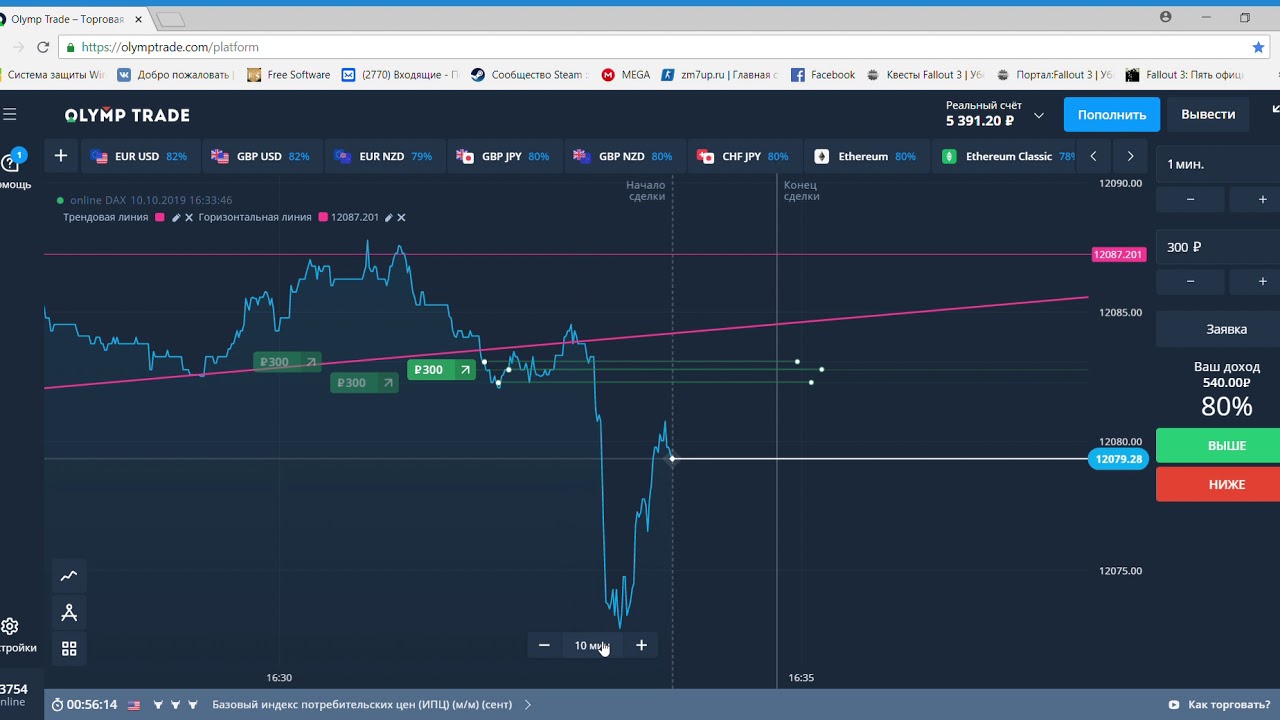Switch to the EUR NZD asset tab
1280x720 pixels.
click(x=383, y=156)
